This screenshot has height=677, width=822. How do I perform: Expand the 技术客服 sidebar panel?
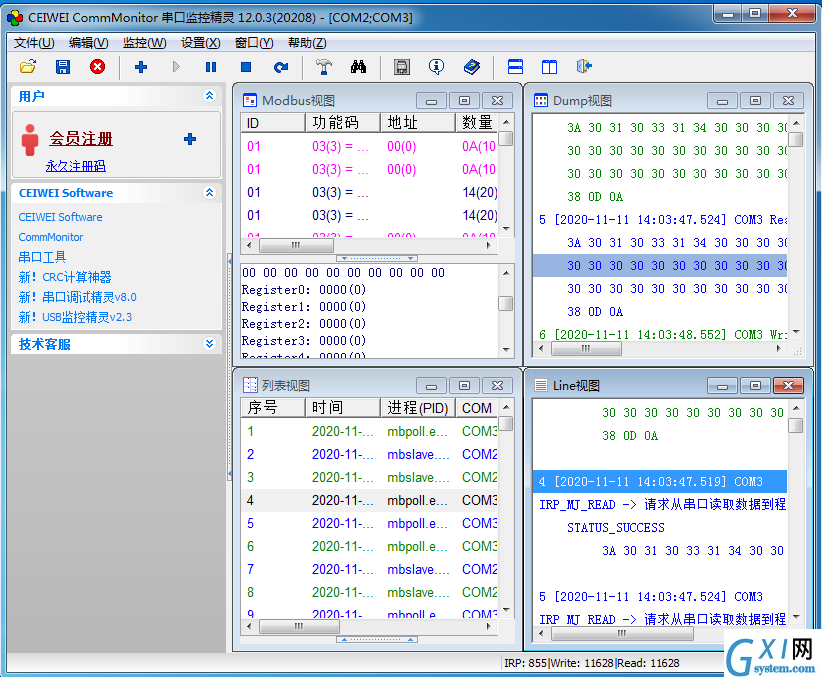coord(209,344)
